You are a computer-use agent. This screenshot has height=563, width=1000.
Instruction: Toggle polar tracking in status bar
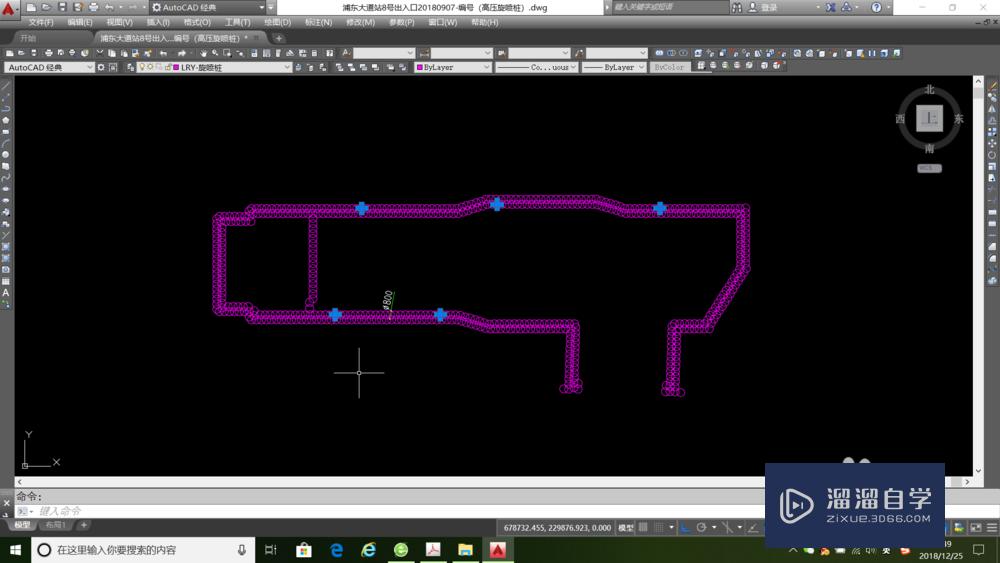[x=701, y=527]
